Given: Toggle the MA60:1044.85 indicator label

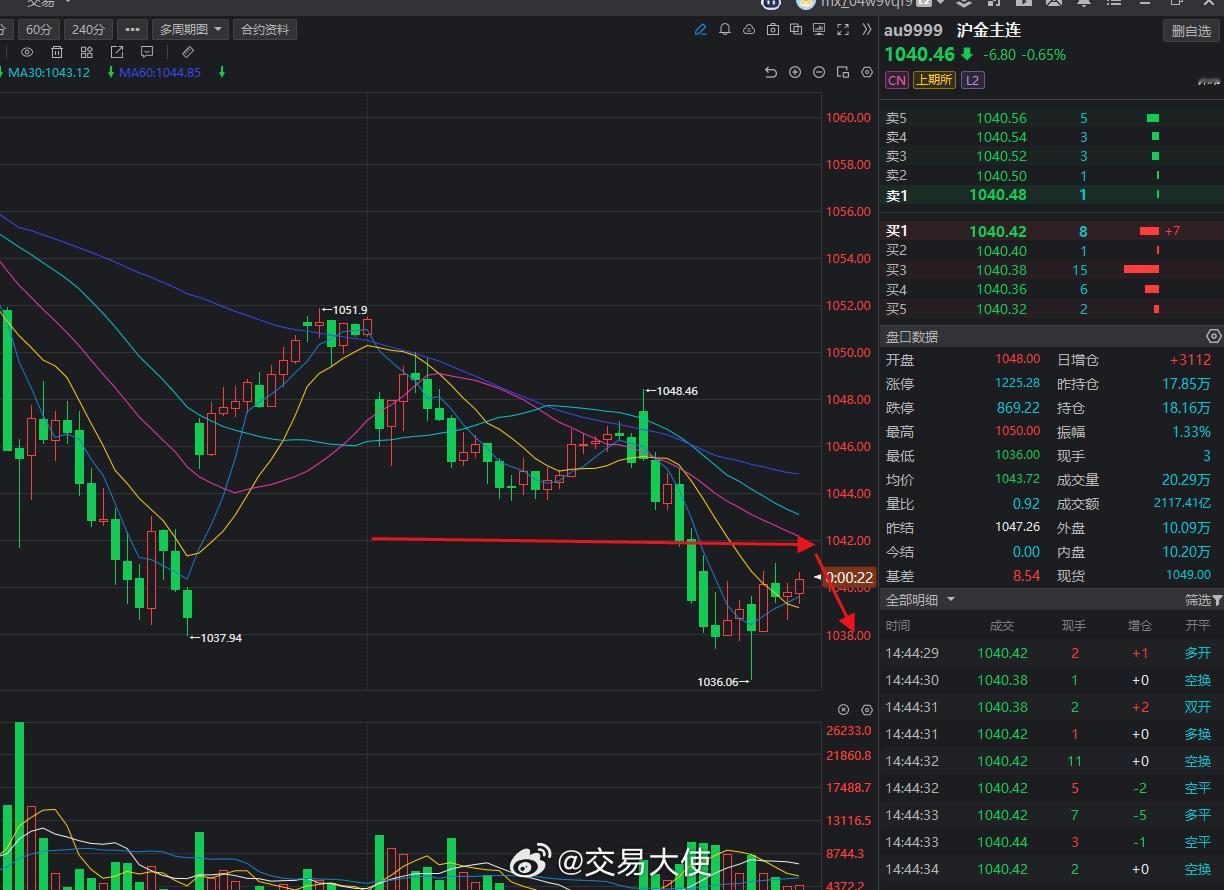Looking at the screenshot, I should point(160,72).
